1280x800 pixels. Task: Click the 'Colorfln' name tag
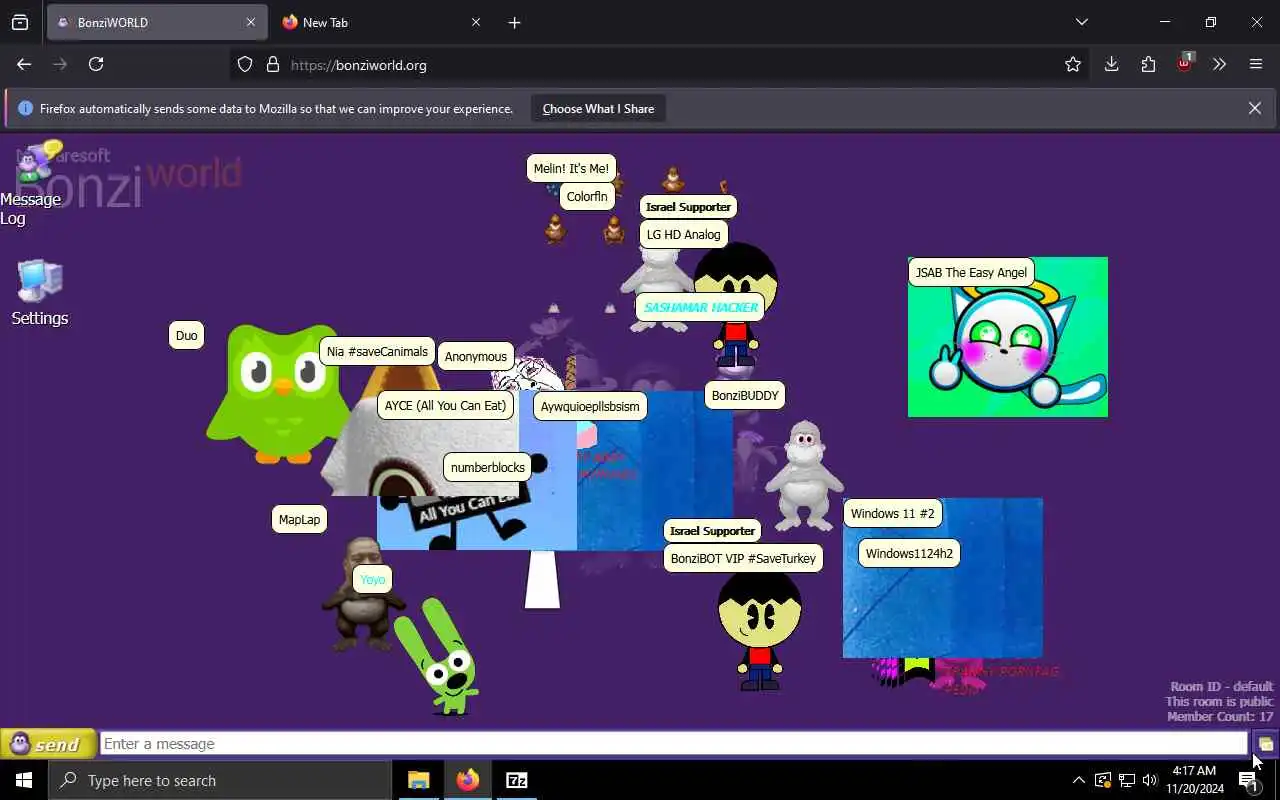587,197
